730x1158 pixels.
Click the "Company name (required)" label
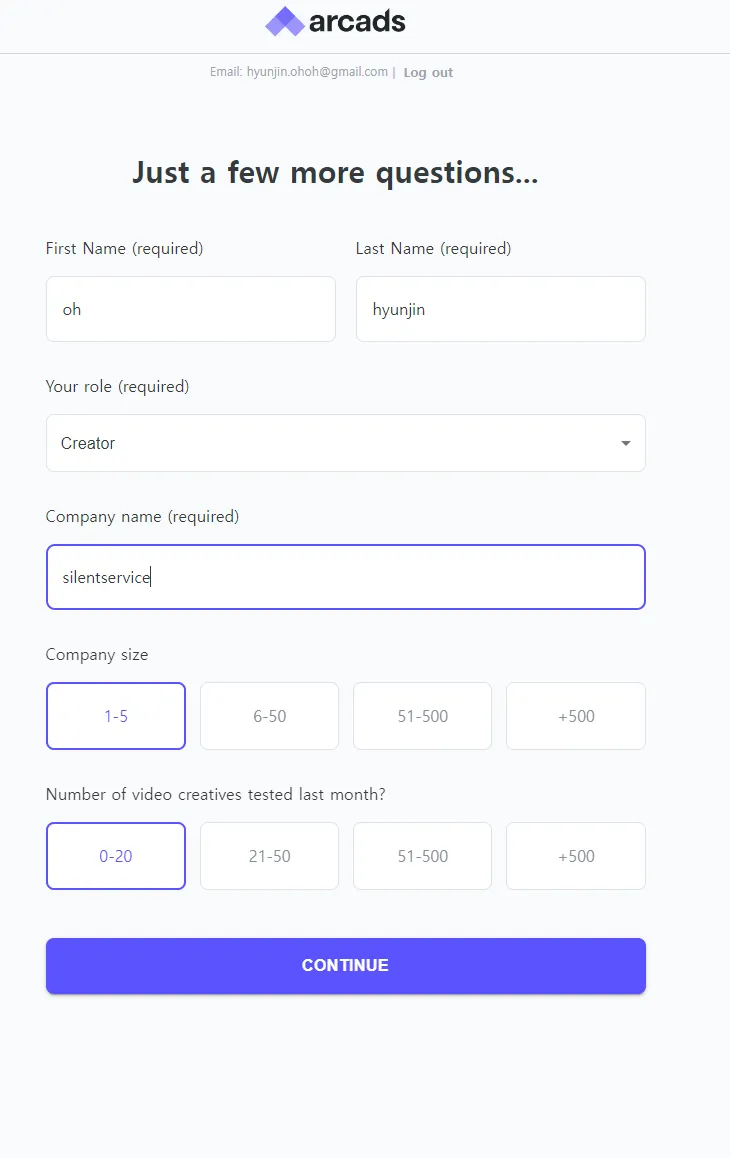(x=142, y=517)
